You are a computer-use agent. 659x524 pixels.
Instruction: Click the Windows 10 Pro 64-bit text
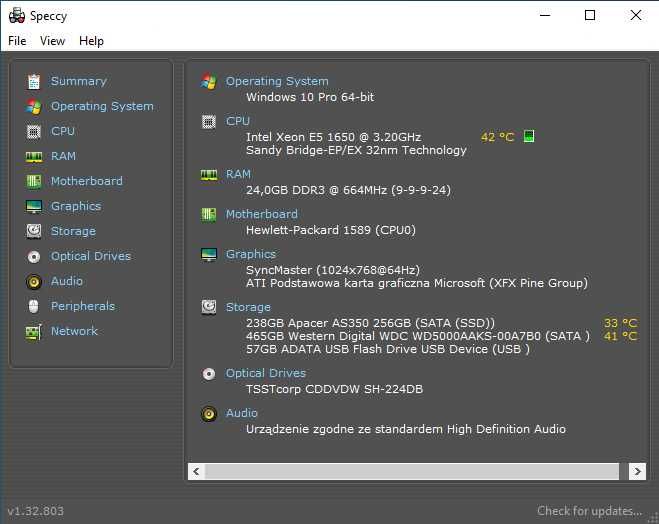click(x=310, y=97)
